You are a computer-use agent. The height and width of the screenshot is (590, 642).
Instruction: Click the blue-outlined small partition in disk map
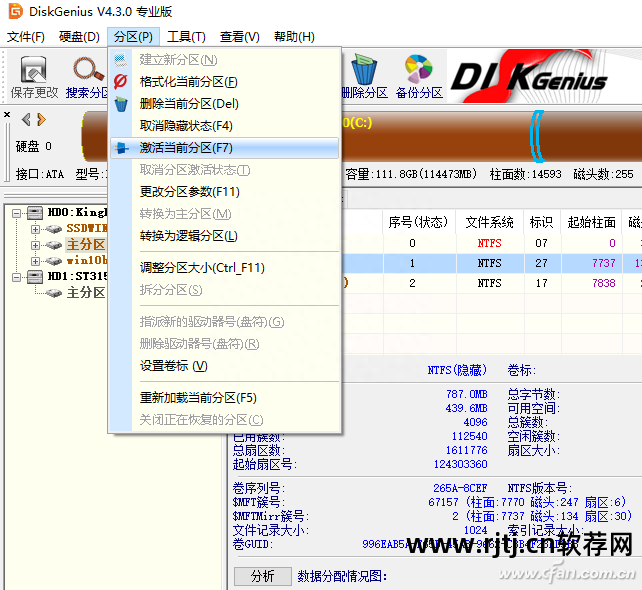[x=537, y=136]
